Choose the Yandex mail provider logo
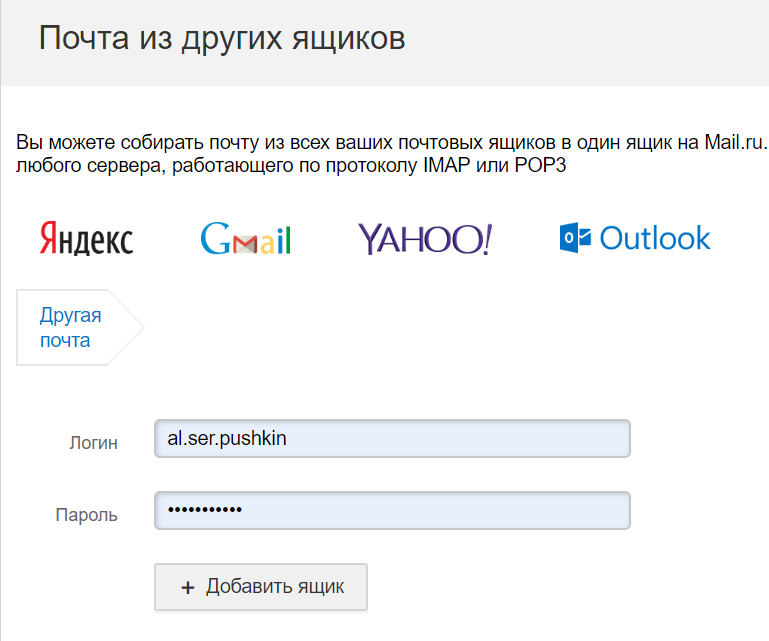Viewport: 769px width, 641px height. (86, 238)
